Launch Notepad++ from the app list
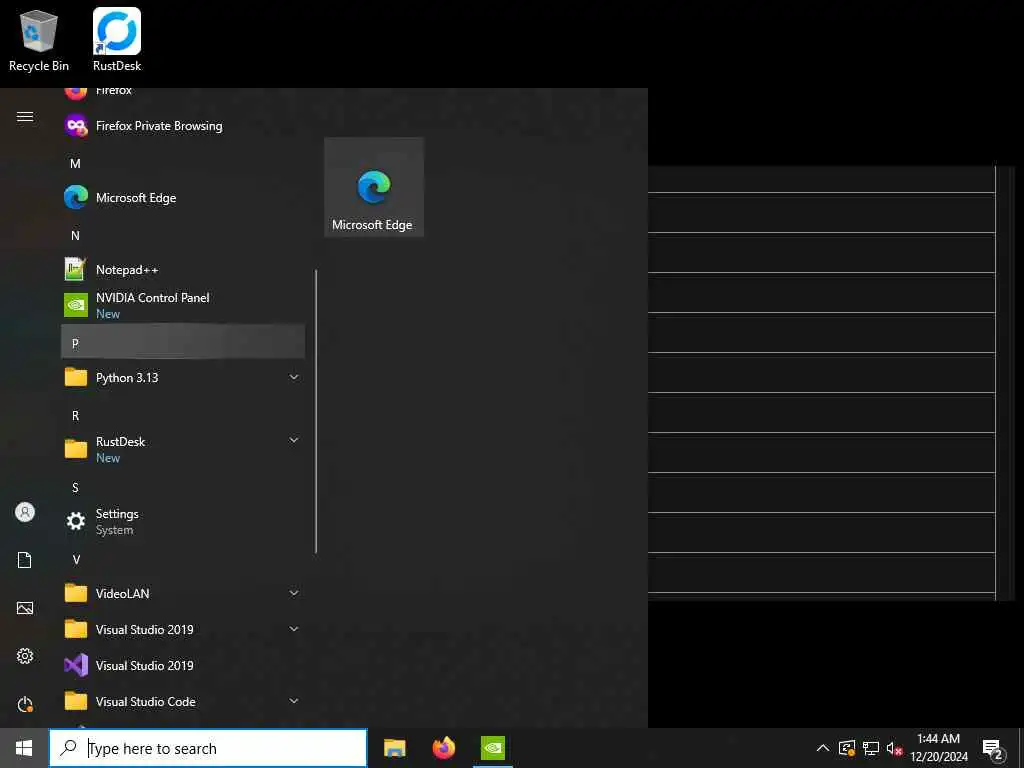Viewport: 1024px width, 768px height. [x=183, y=269]
